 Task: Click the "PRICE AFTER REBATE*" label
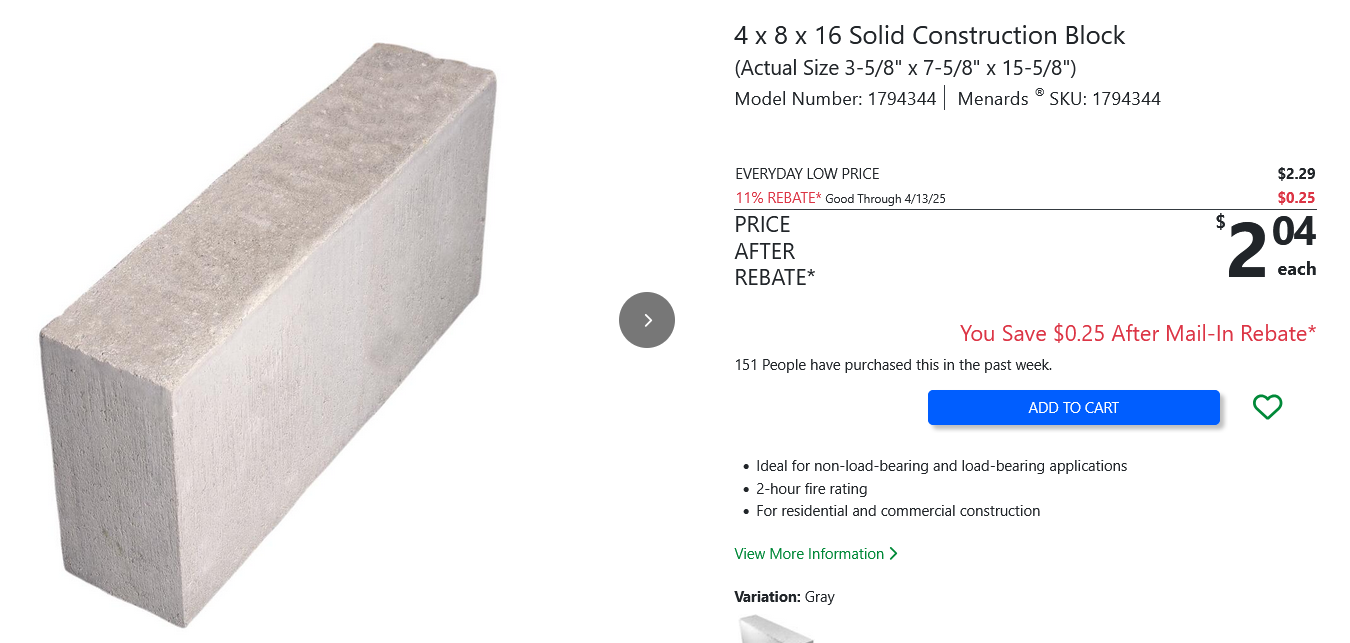(774, 251)
